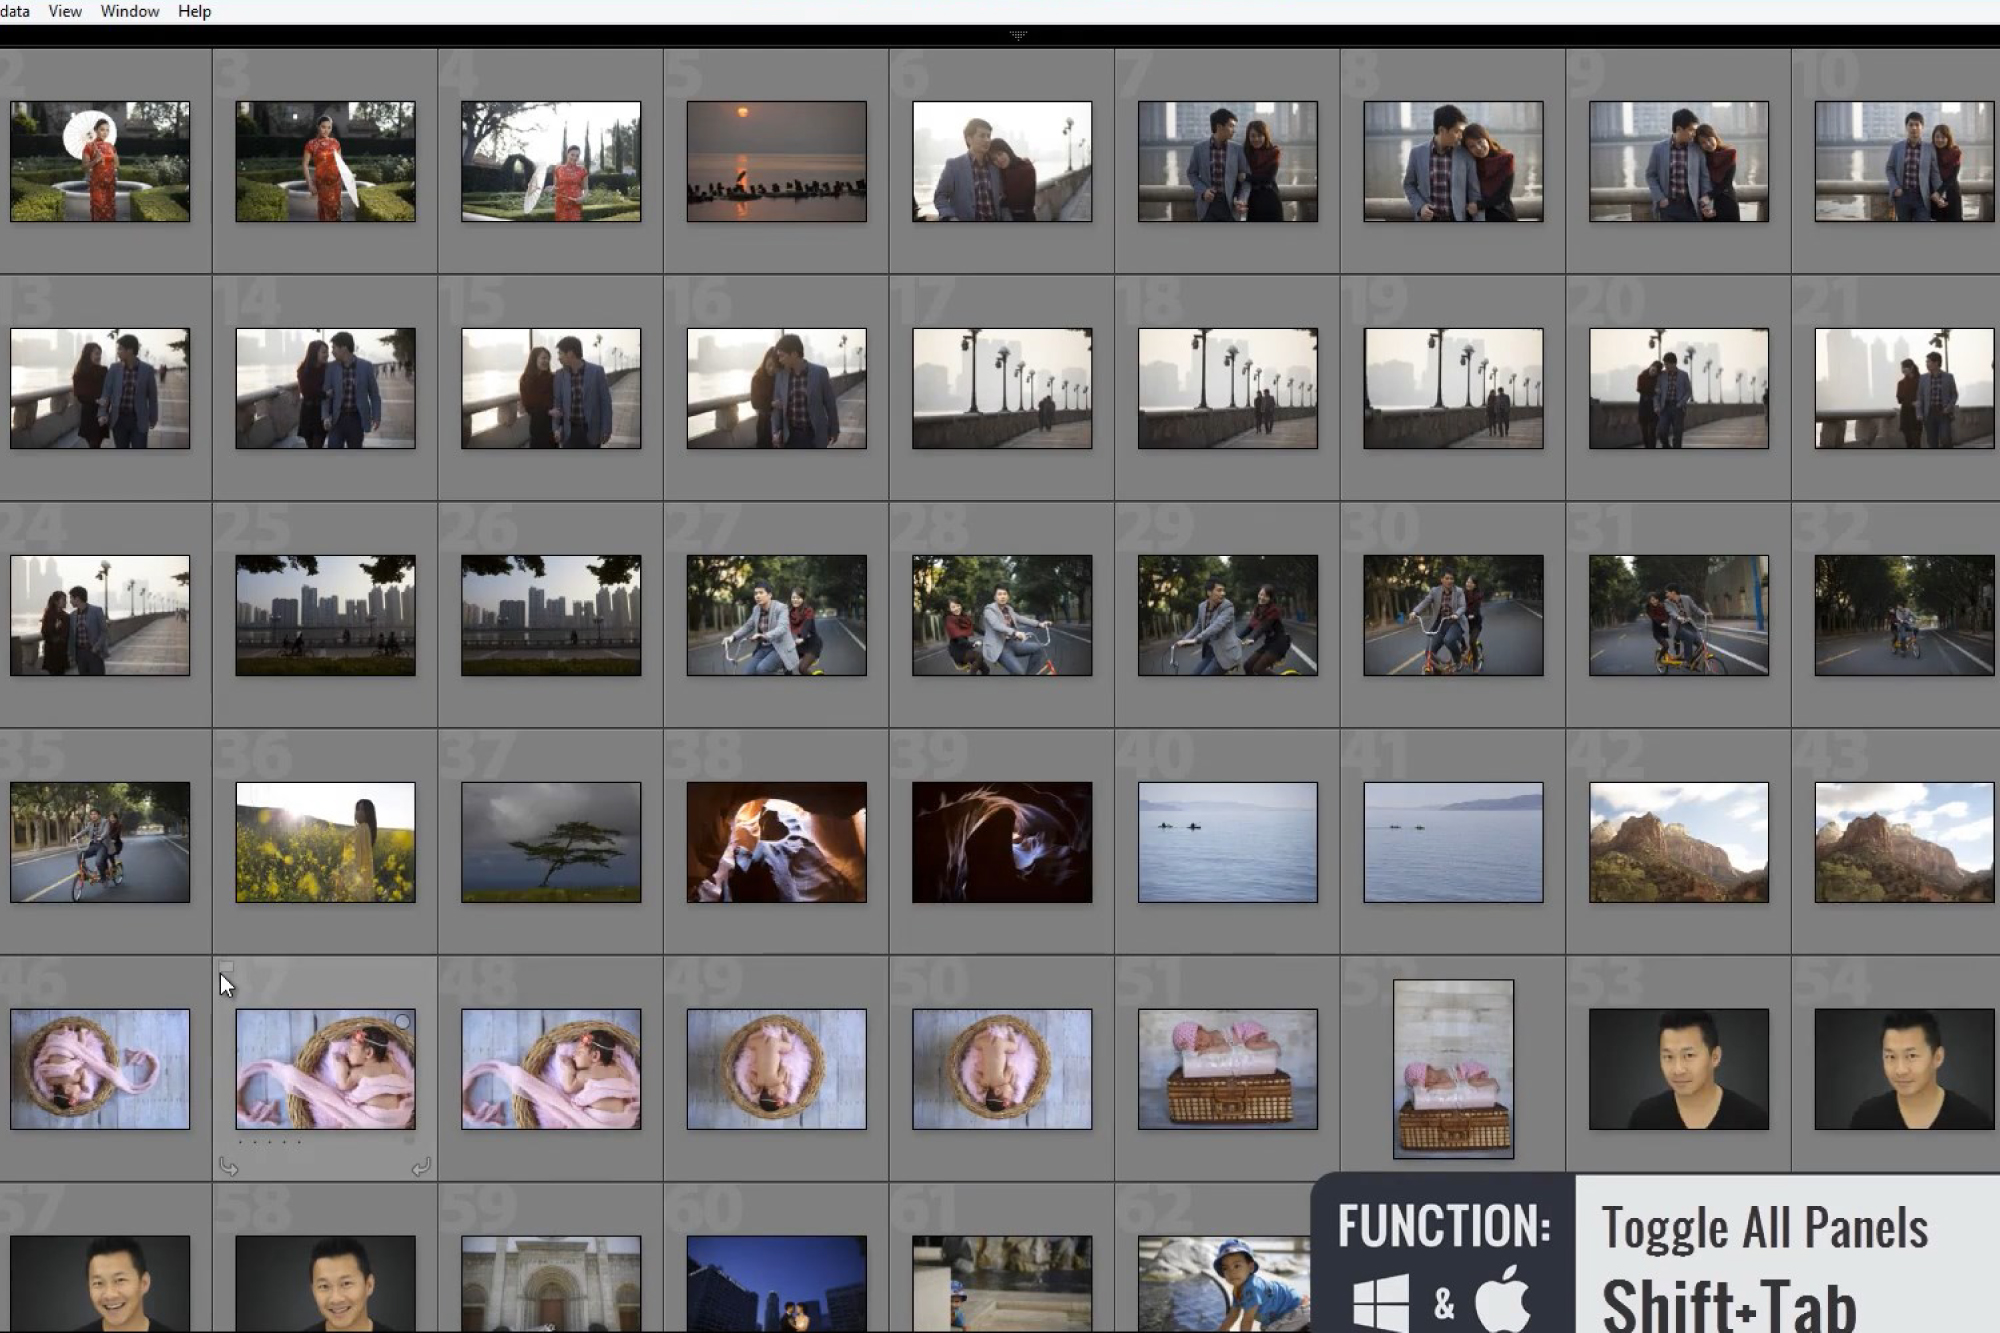Select the distant cyclists photo in cell 32
Viewport: 2000px width, 1333px height.
(x=1904, y=615)
